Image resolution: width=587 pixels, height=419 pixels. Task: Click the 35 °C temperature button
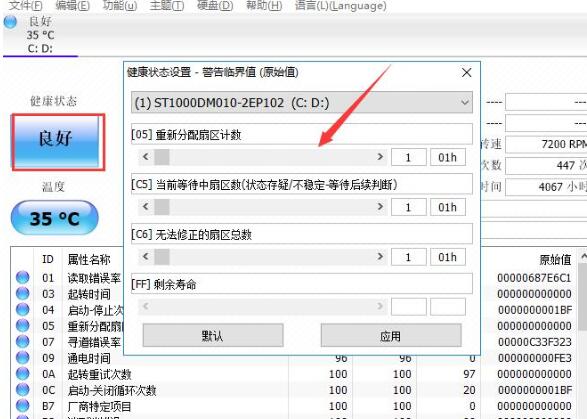point(55,218)
